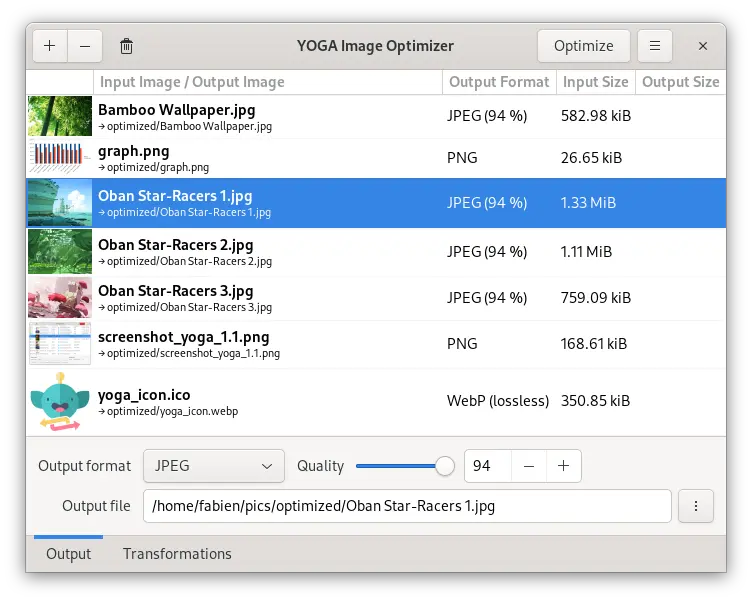Viewport: 752px width, 601px height.
Task: Click the plus icon to add images
Action: click(50, 46)
